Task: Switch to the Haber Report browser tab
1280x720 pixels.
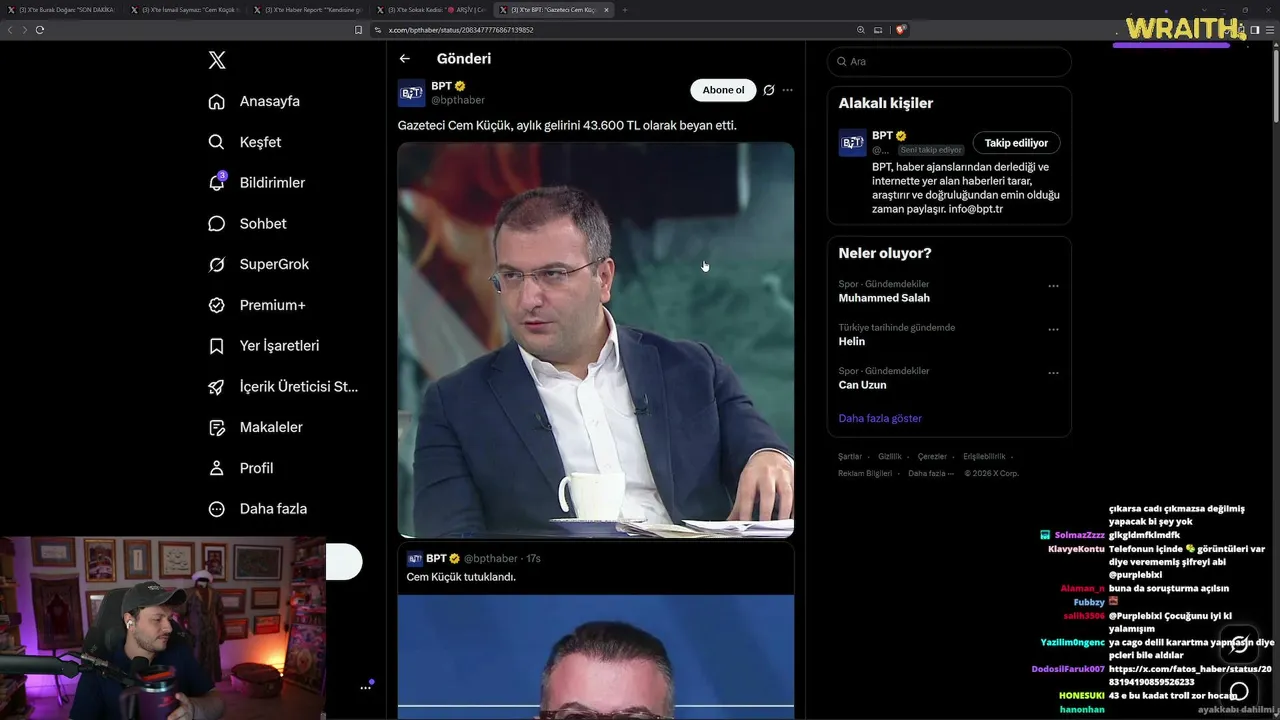Action: tap(308, 10)
